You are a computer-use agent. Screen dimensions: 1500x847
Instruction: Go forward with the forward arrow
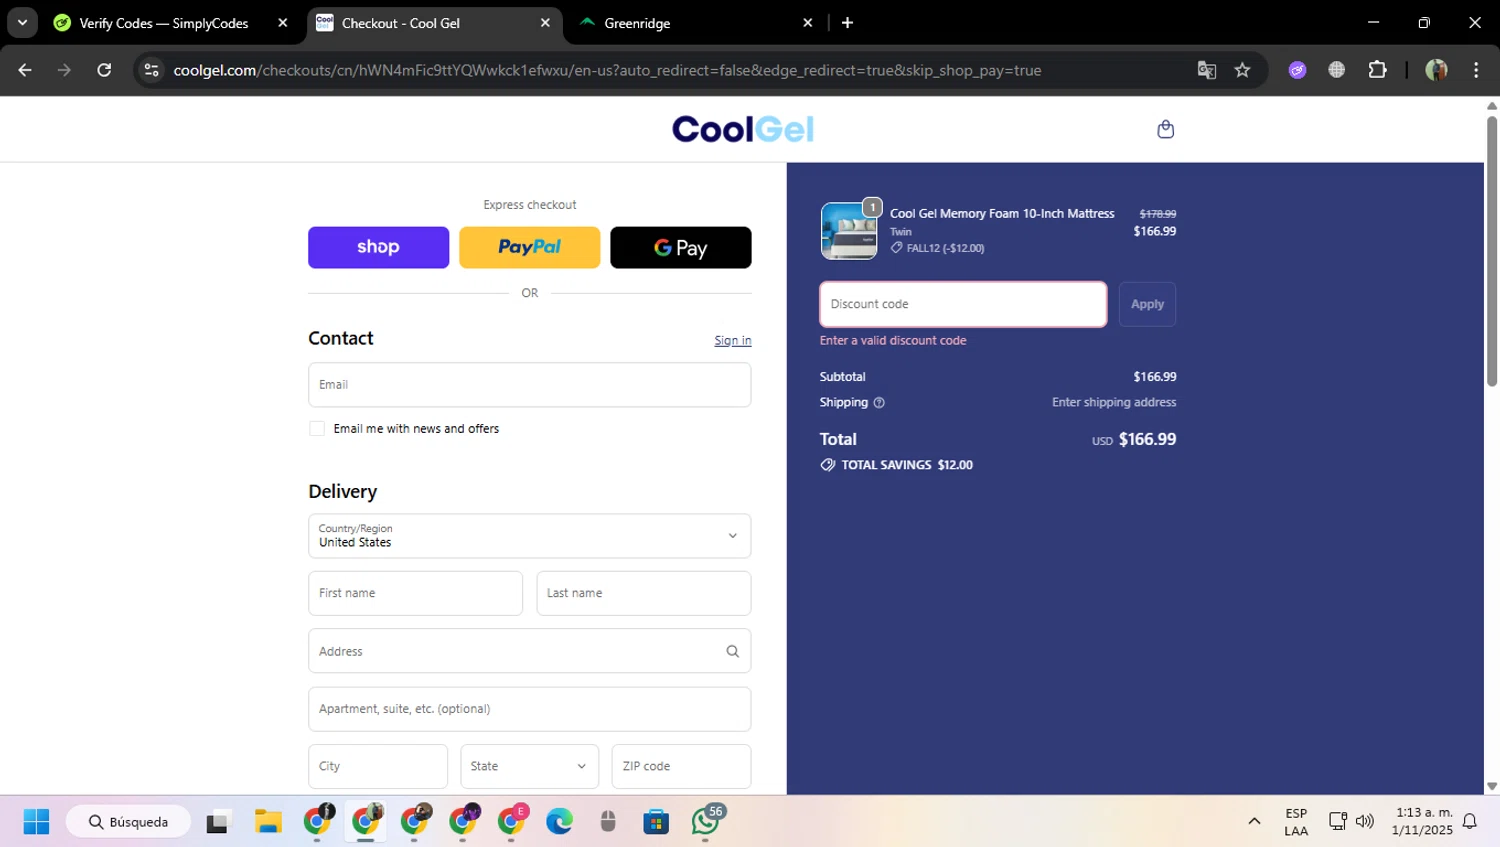click(64, 70)
